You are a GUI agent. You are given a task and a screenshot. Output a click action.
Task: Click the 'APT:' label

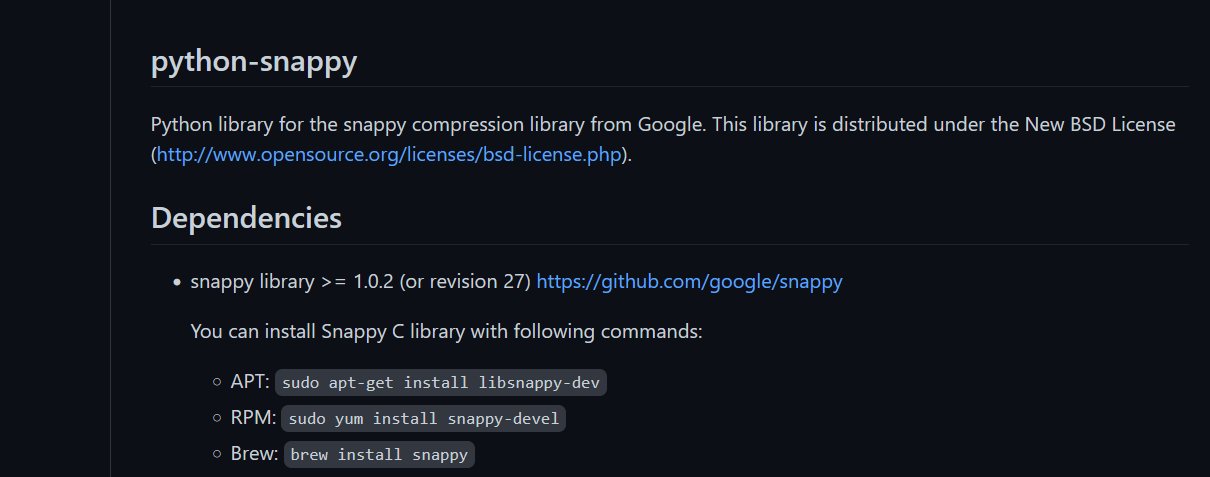click(250, 382)
